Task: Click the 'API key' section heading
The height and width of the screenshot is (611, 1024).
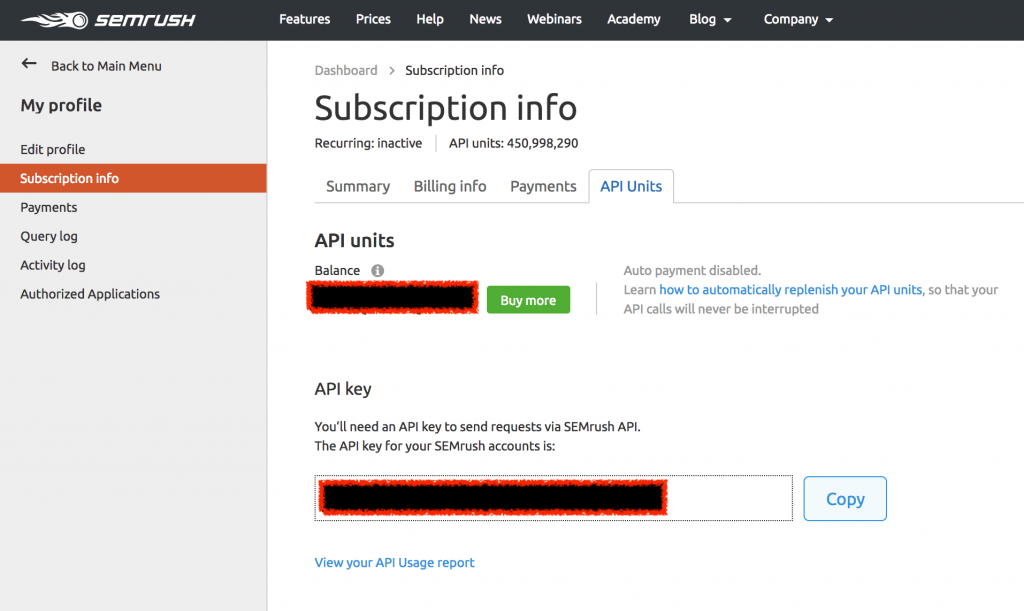Action: 343,389
